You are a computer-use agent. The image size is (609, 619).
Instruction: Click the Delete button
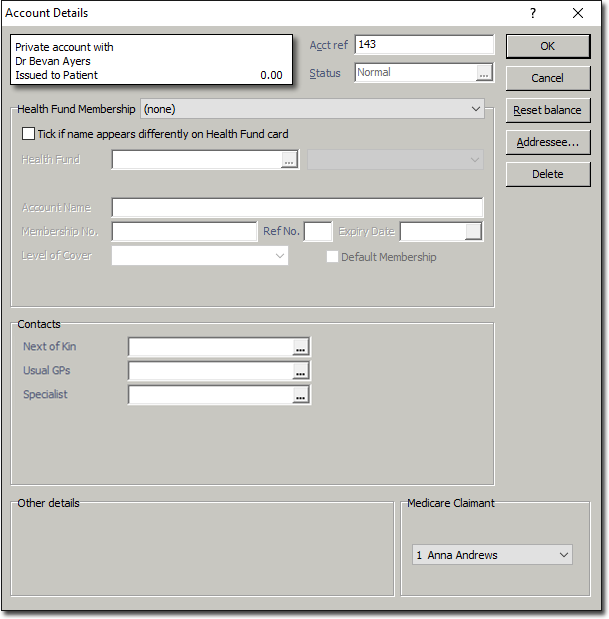(x=547, y=174)
